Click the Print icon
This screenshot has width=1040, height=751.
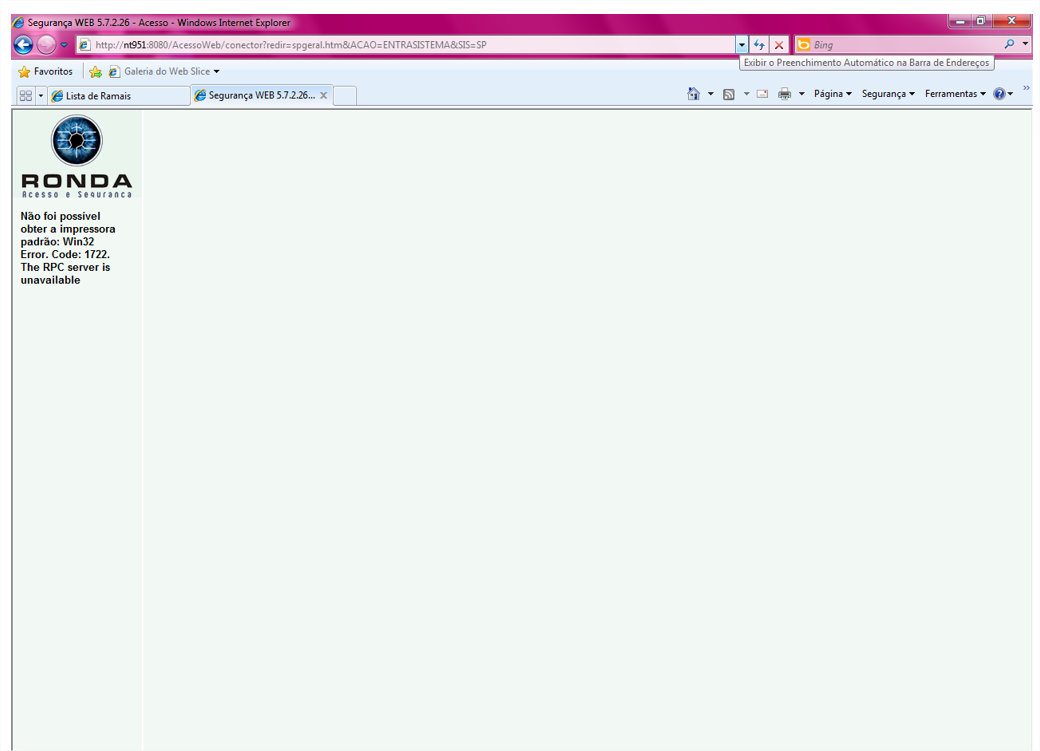[785, 94]
